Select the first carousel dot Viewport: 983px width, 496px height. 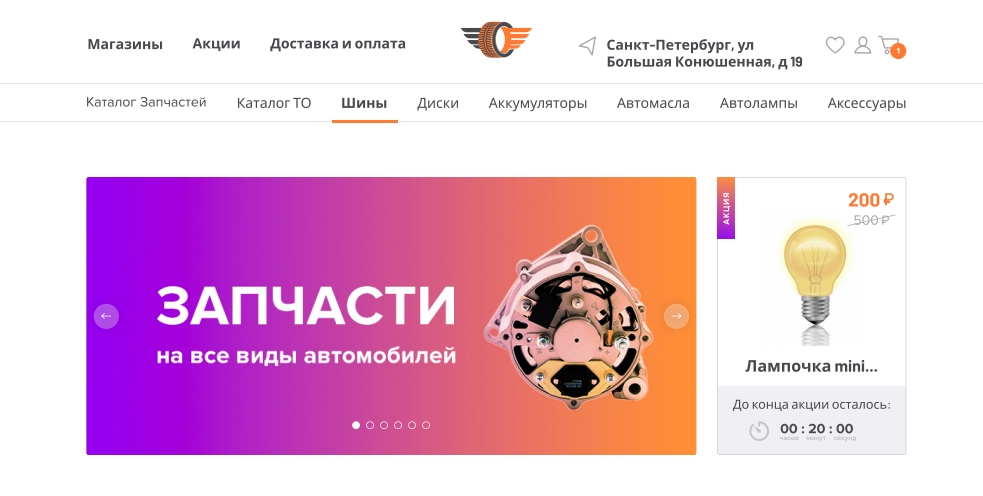[x=356, y=425]
